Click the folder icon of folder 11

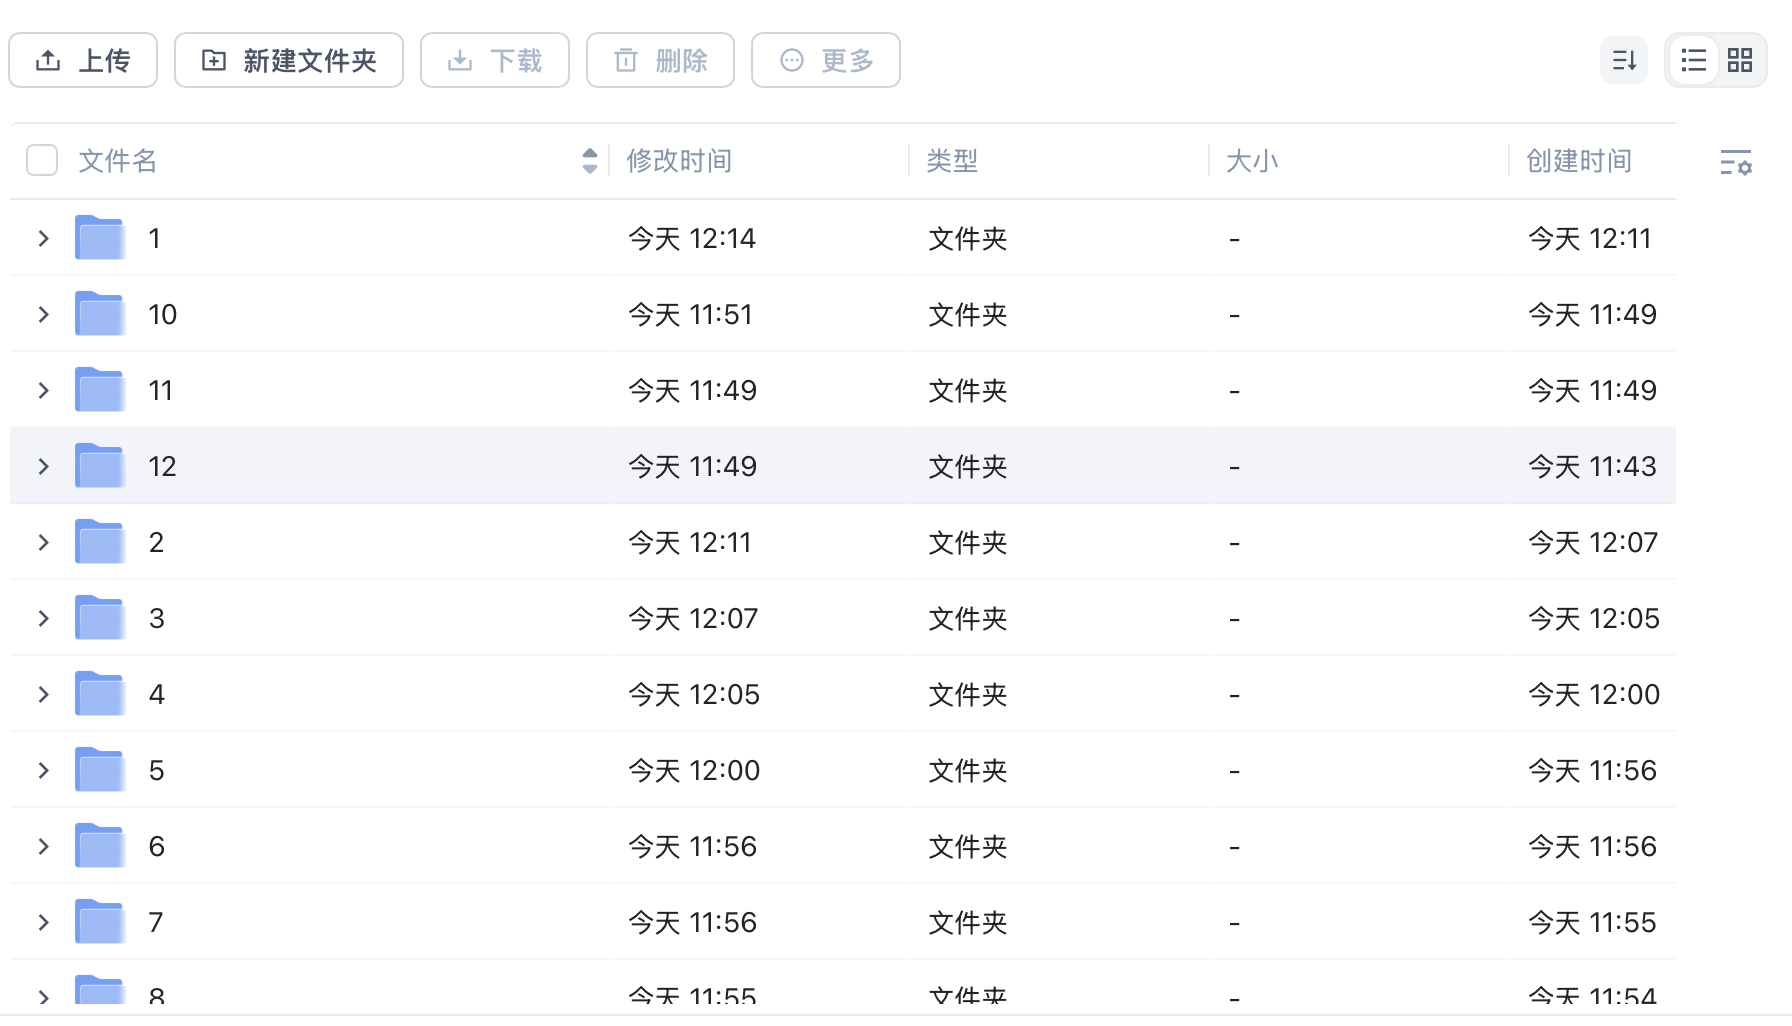(x=100, y=390)
